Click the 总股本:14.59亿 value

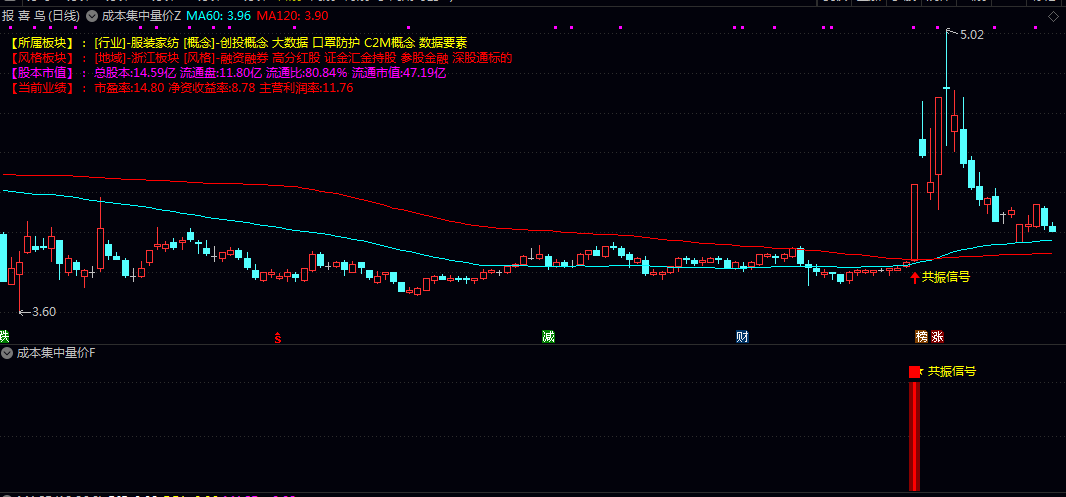(x=135, y=73)
